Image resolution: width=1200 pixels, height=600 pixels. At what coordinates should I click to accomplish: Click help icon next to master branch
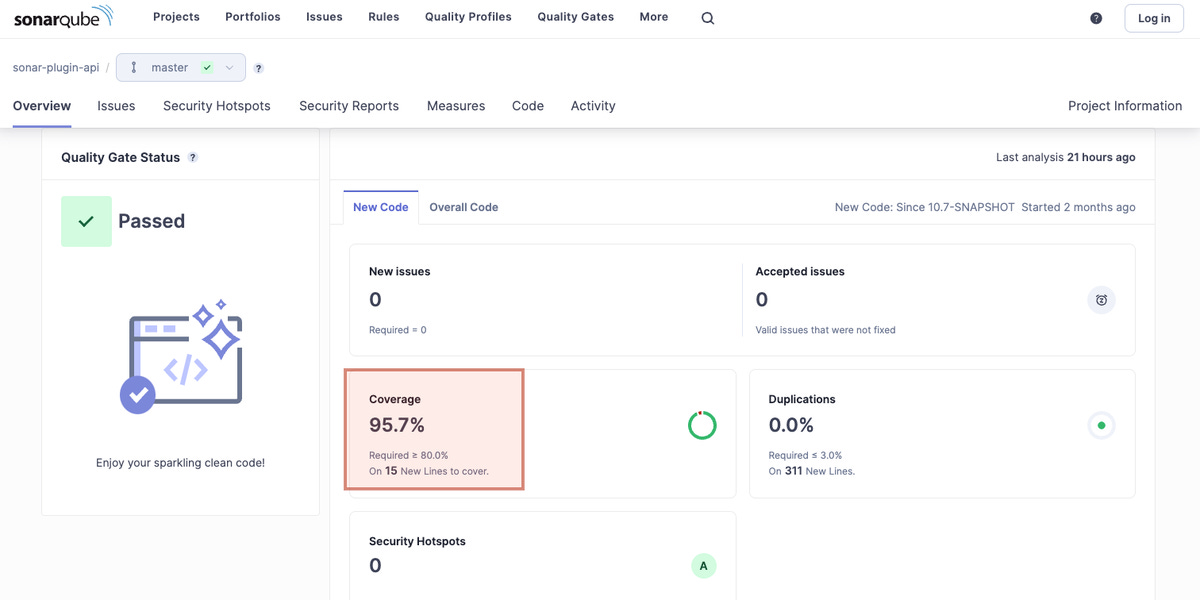point(258,68)
